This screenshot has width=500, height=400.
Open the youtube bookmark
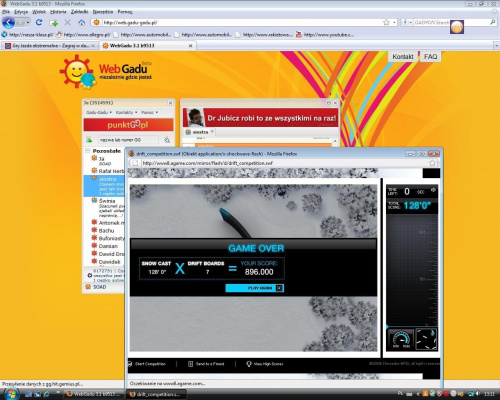coord(325,34)
